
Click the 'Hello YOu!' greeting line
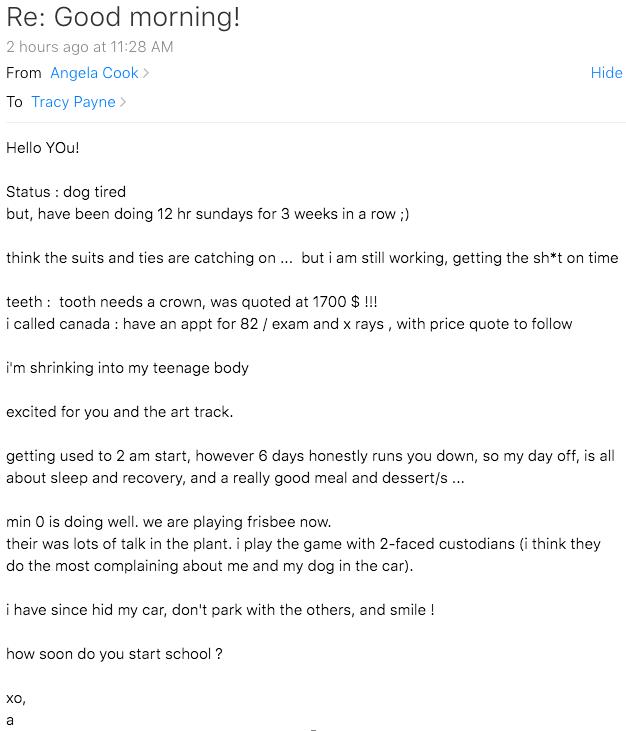pyautogui.click(x=42, y=148)
